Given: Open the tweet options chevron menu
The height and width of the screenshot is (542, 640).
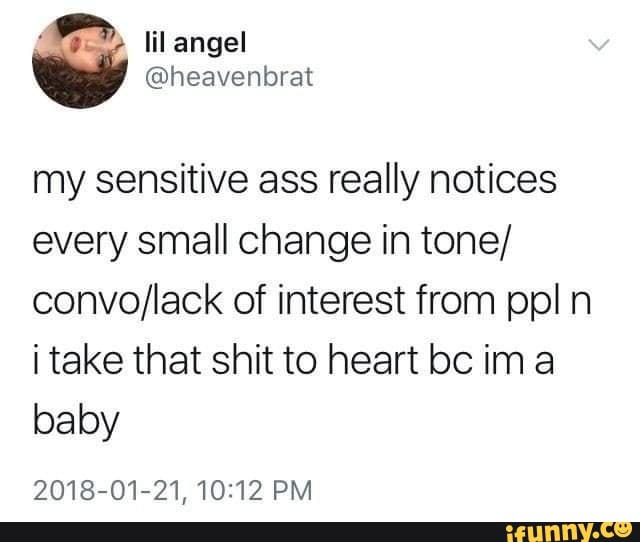Looking at the screenshot, I should click(599, 45).
